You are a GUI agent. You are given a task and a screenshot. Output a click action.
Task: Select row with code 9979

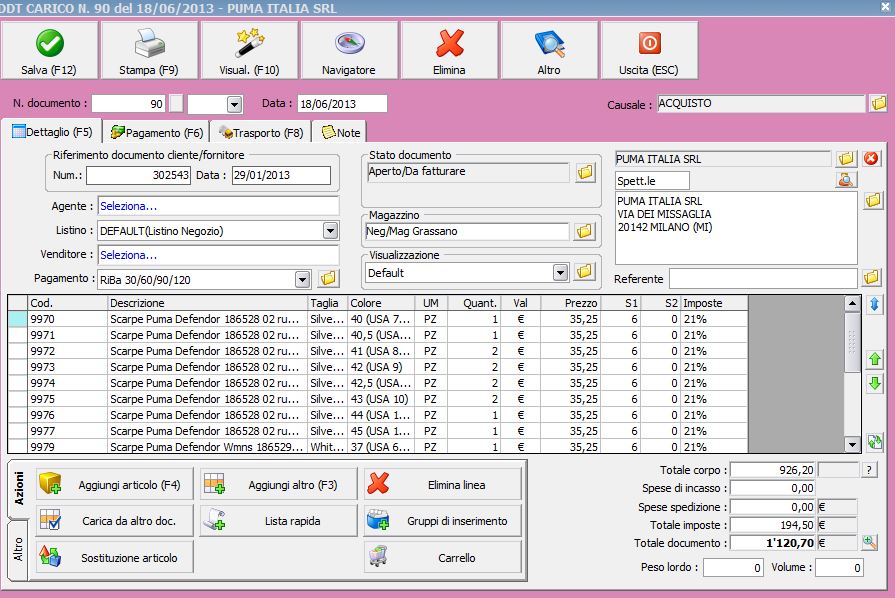click(378, 447)
